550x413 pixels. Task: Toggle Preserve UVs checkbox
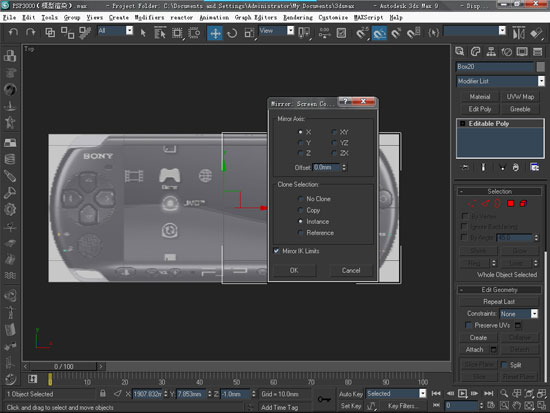pos(468,325)
